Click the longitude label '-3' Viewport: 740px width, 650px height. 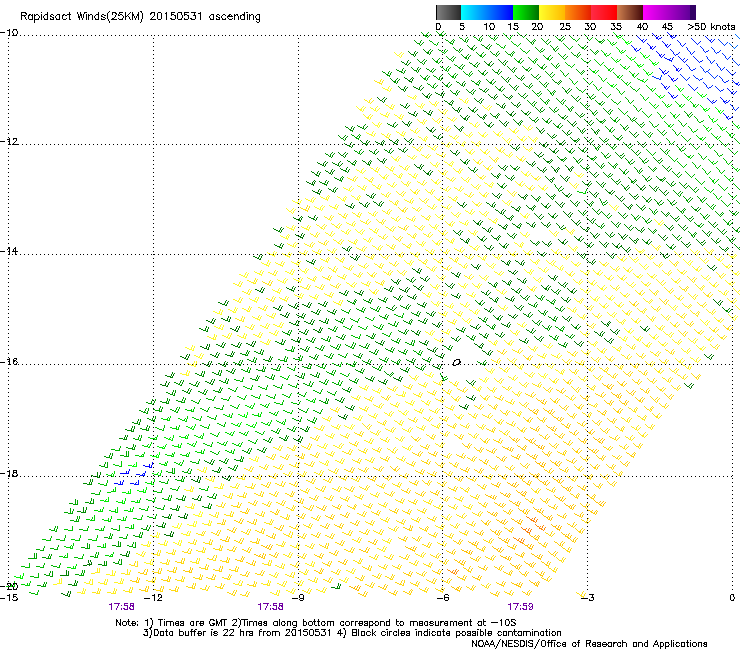point(588,598)
